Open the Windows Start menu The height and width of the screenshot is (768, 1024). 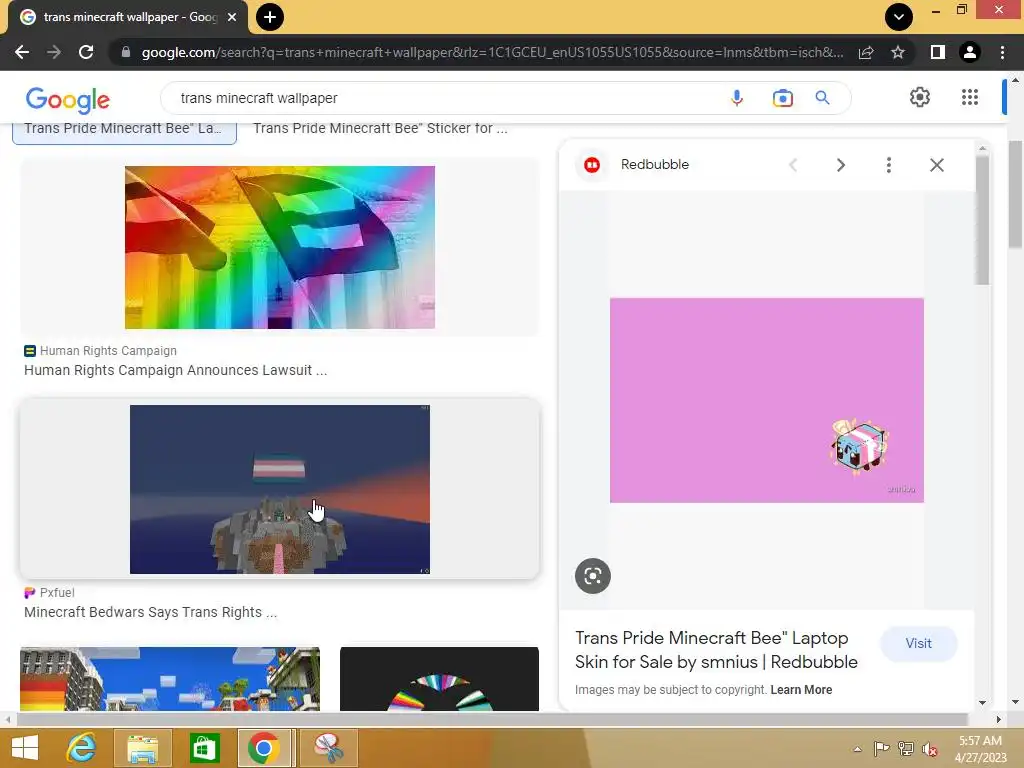pyautogui.click(x=25, y=748)
